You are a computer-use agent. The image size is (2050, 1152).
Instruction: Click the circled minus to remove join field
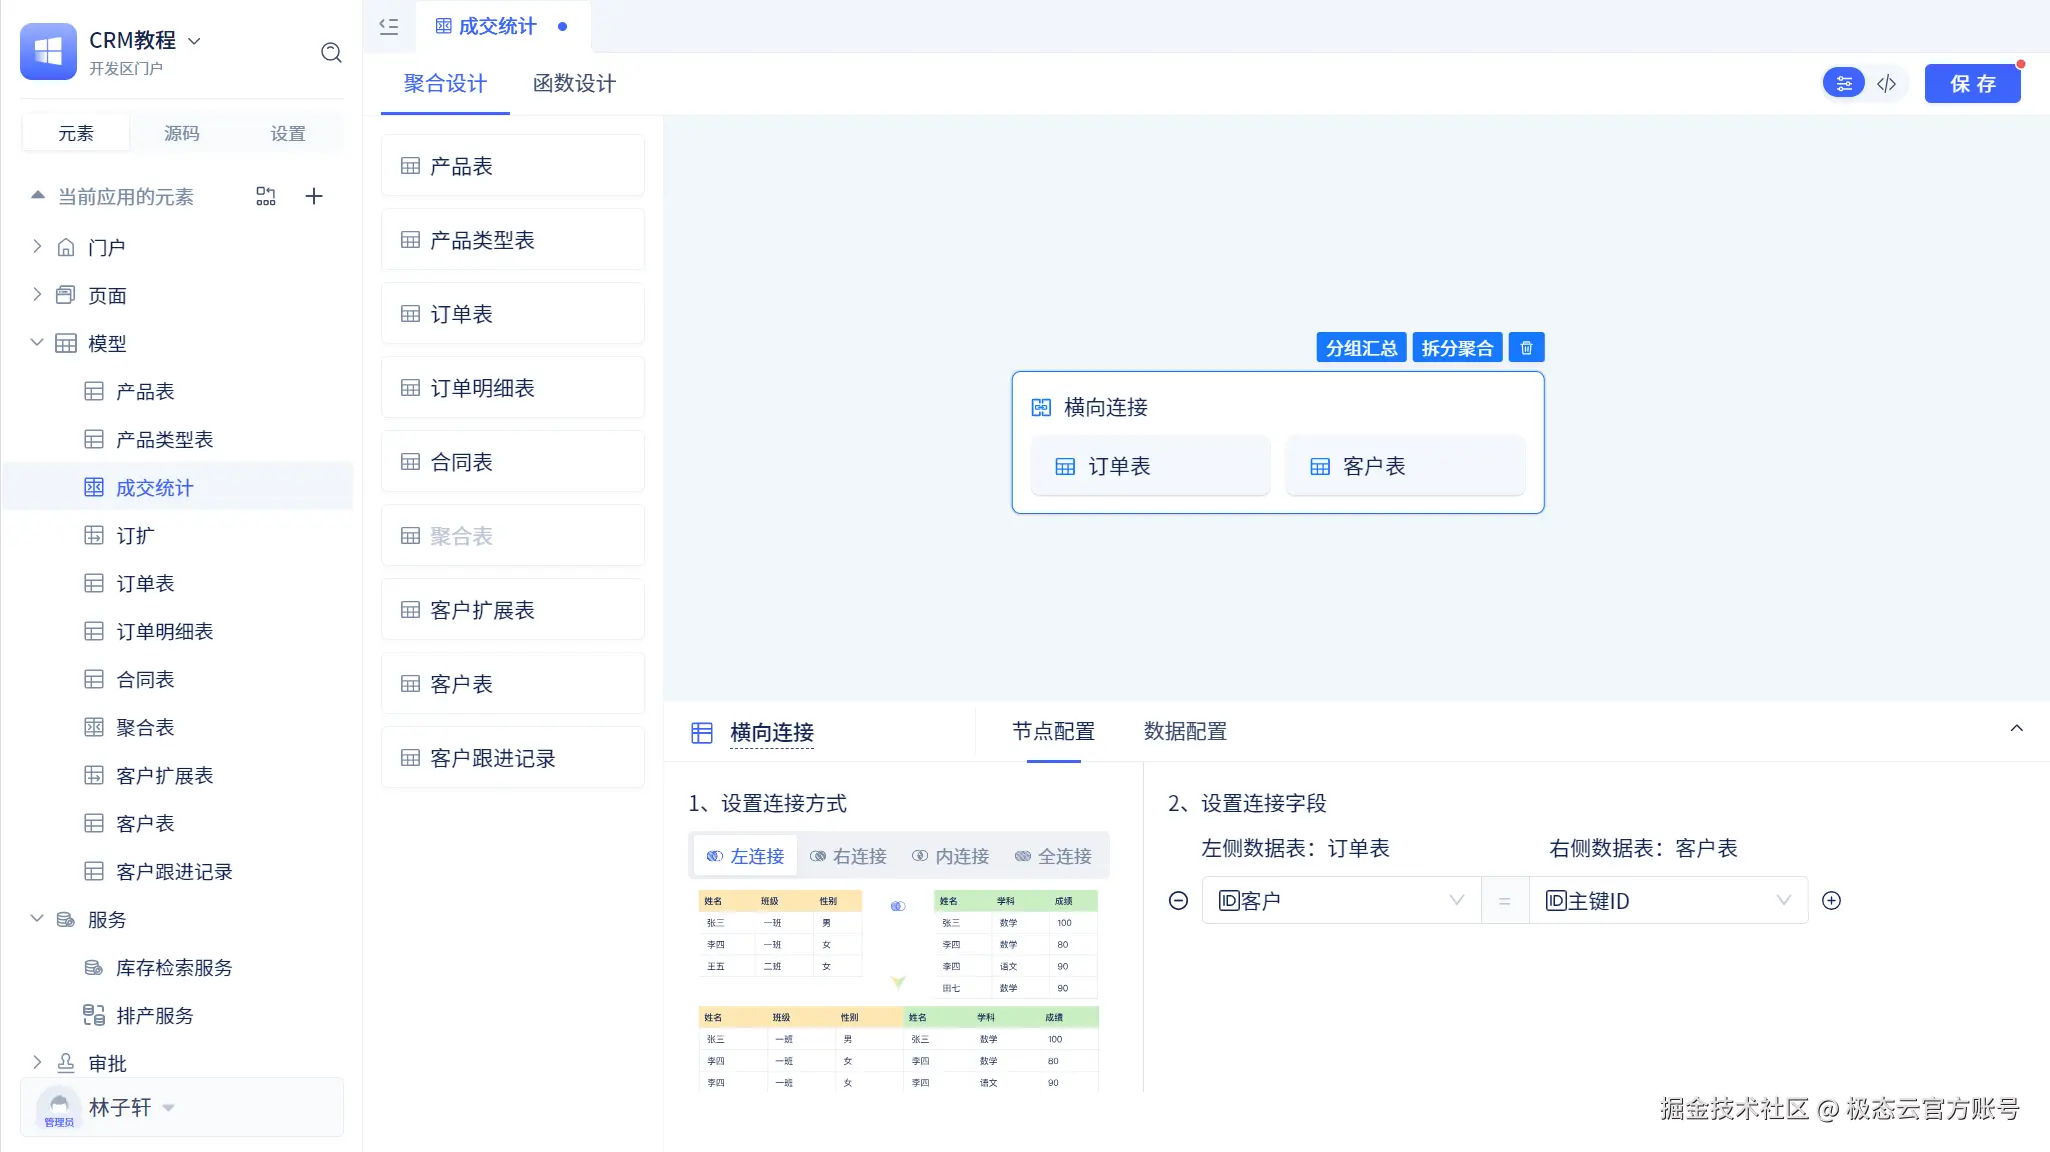click(1178, 901)
